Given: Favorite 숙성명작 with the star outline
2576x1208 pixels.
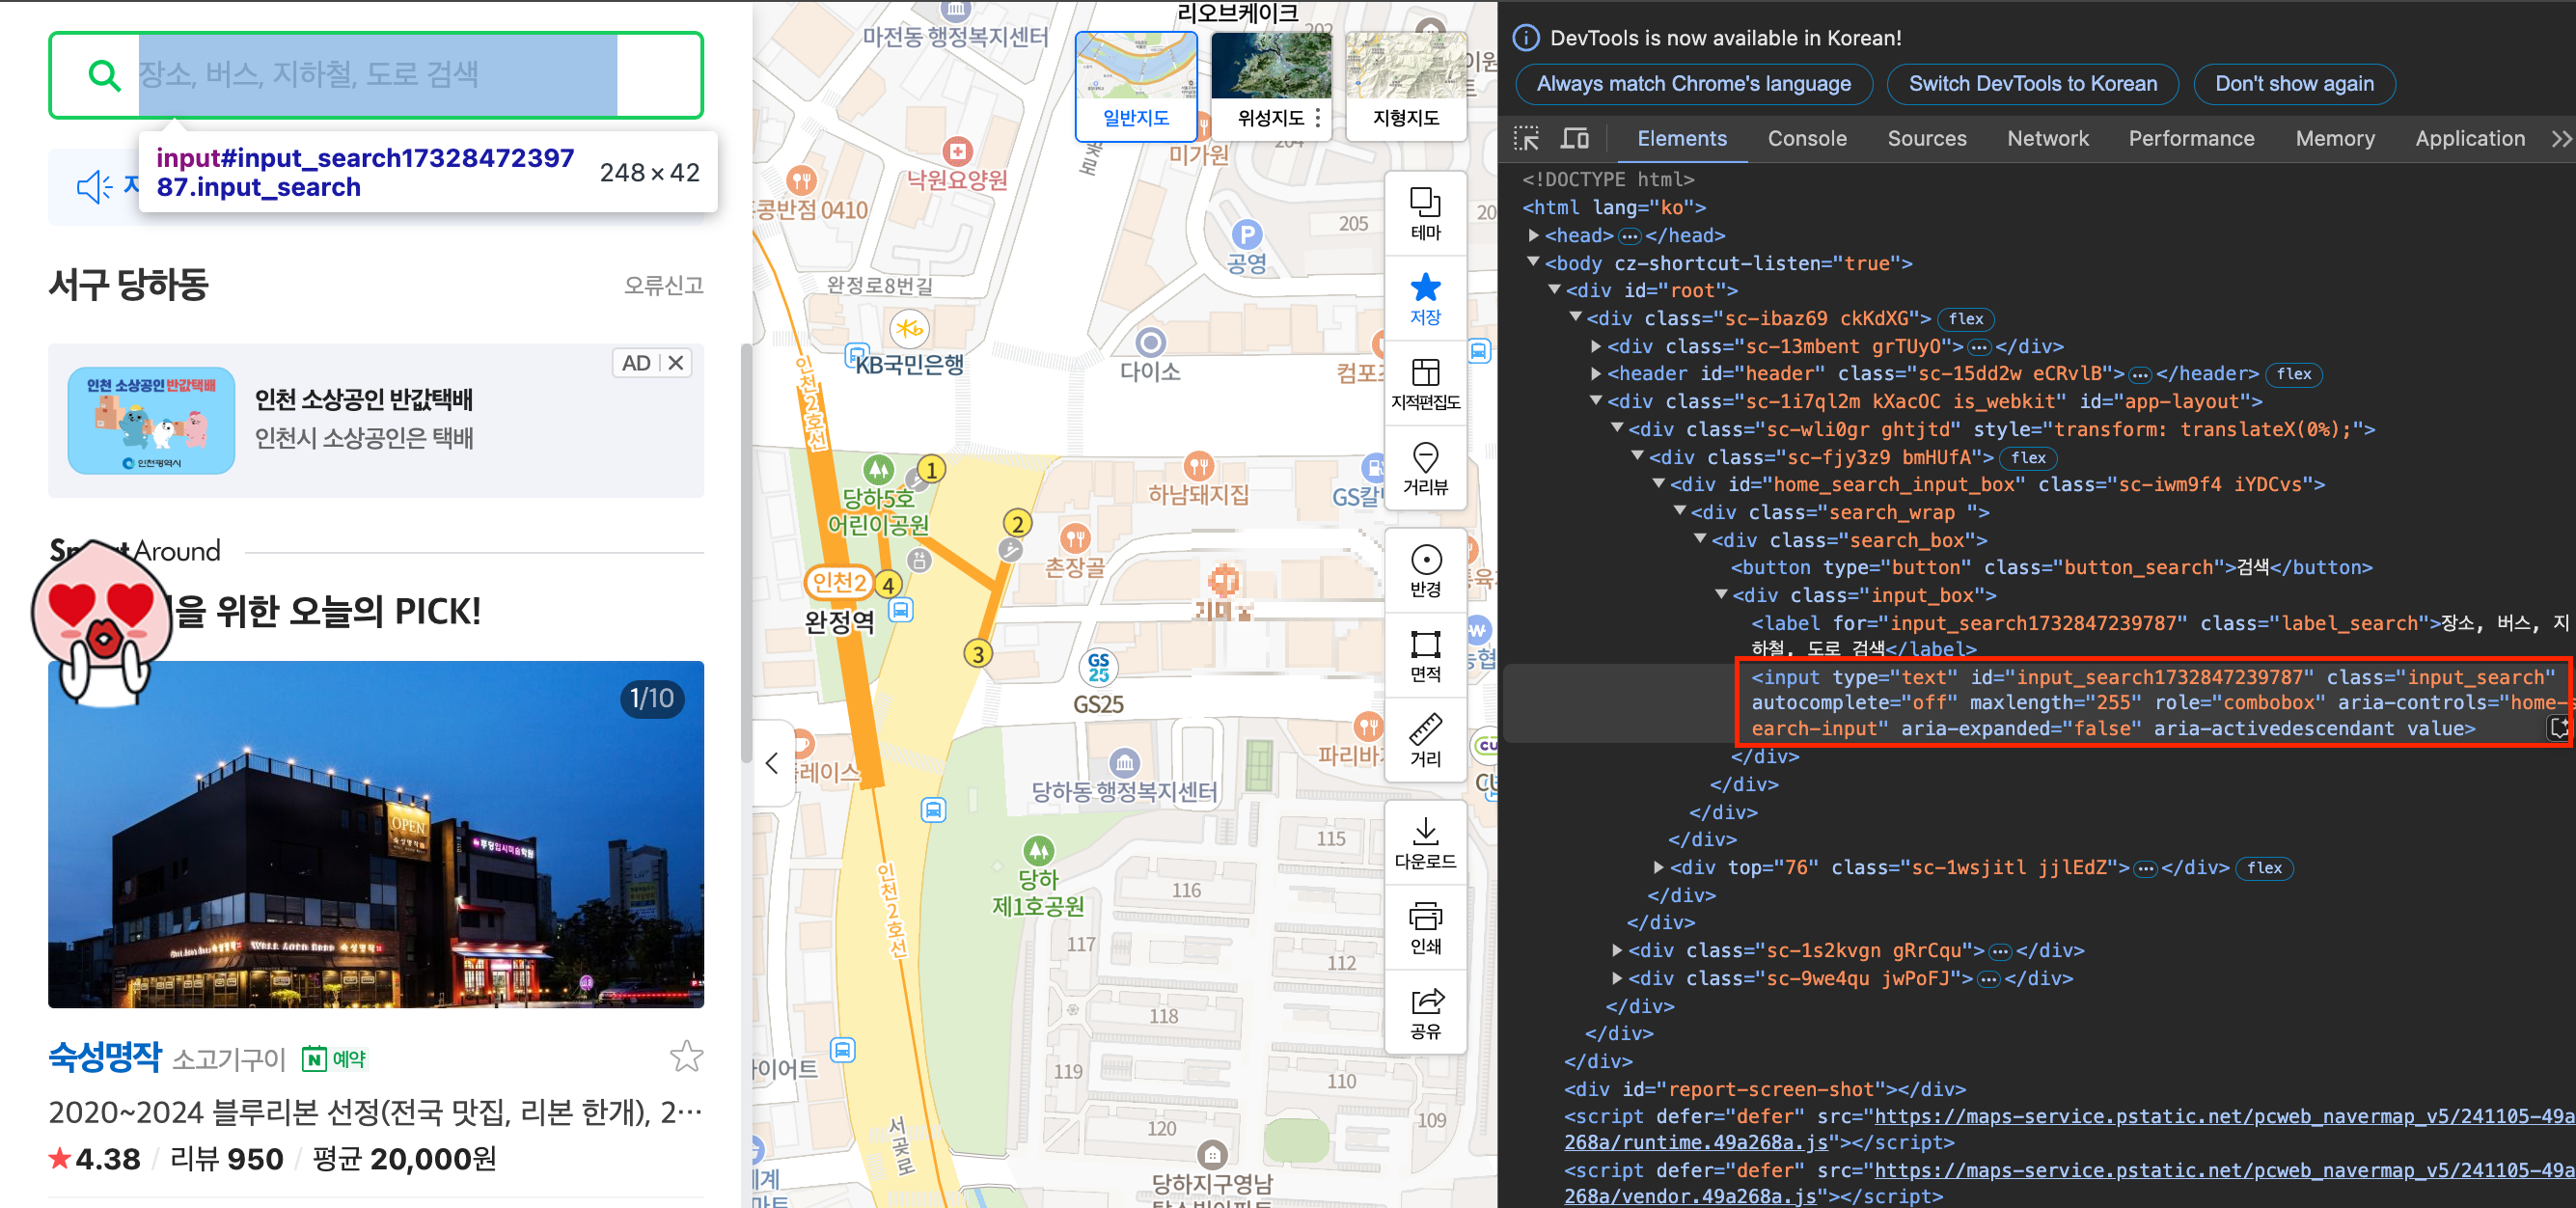Looking at the screenshot, I should pyautogui.click(x=686, y=1056).
